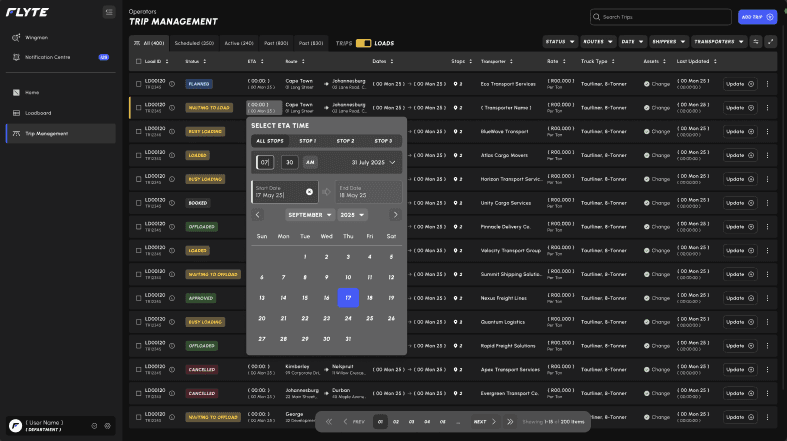Check the PLANNED row checkbox
The height and width of the screenshot is (441, 787).
pyautogui.click(x=139, y=84)
